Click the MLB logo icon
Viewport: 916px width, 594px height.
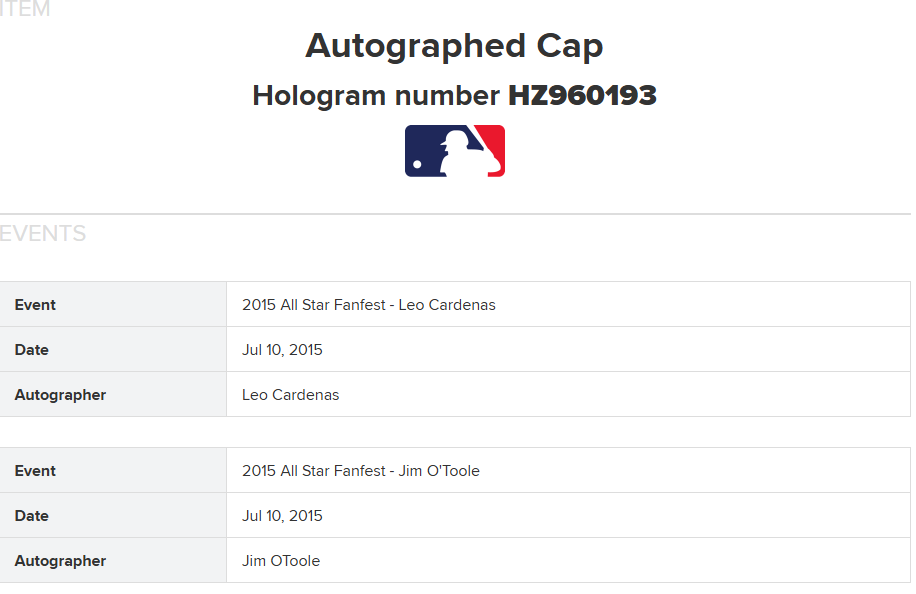(454, 151)
